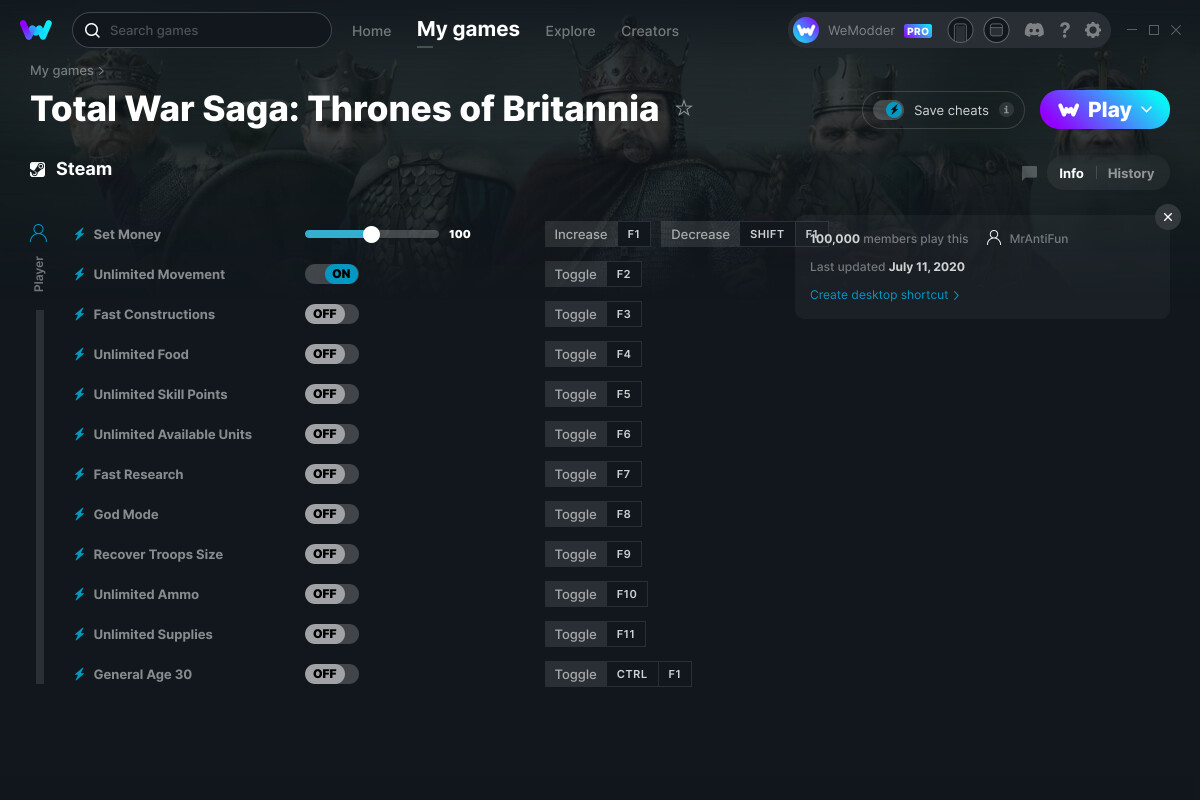Switch to Info tab
The height and width of the screenshot is (800, 1200).
pos(1071,173)
